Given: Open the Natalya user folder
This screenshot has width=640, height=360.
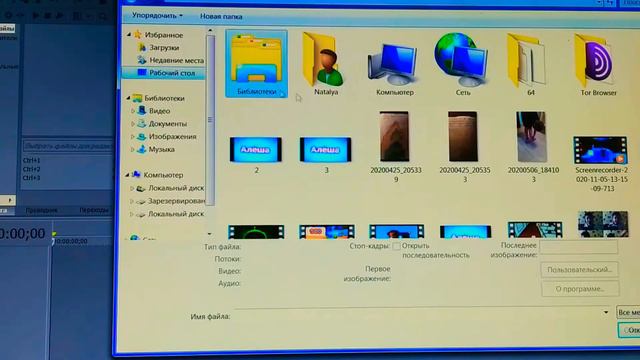Looking at the screenshot, I should (x=325, y=64).
